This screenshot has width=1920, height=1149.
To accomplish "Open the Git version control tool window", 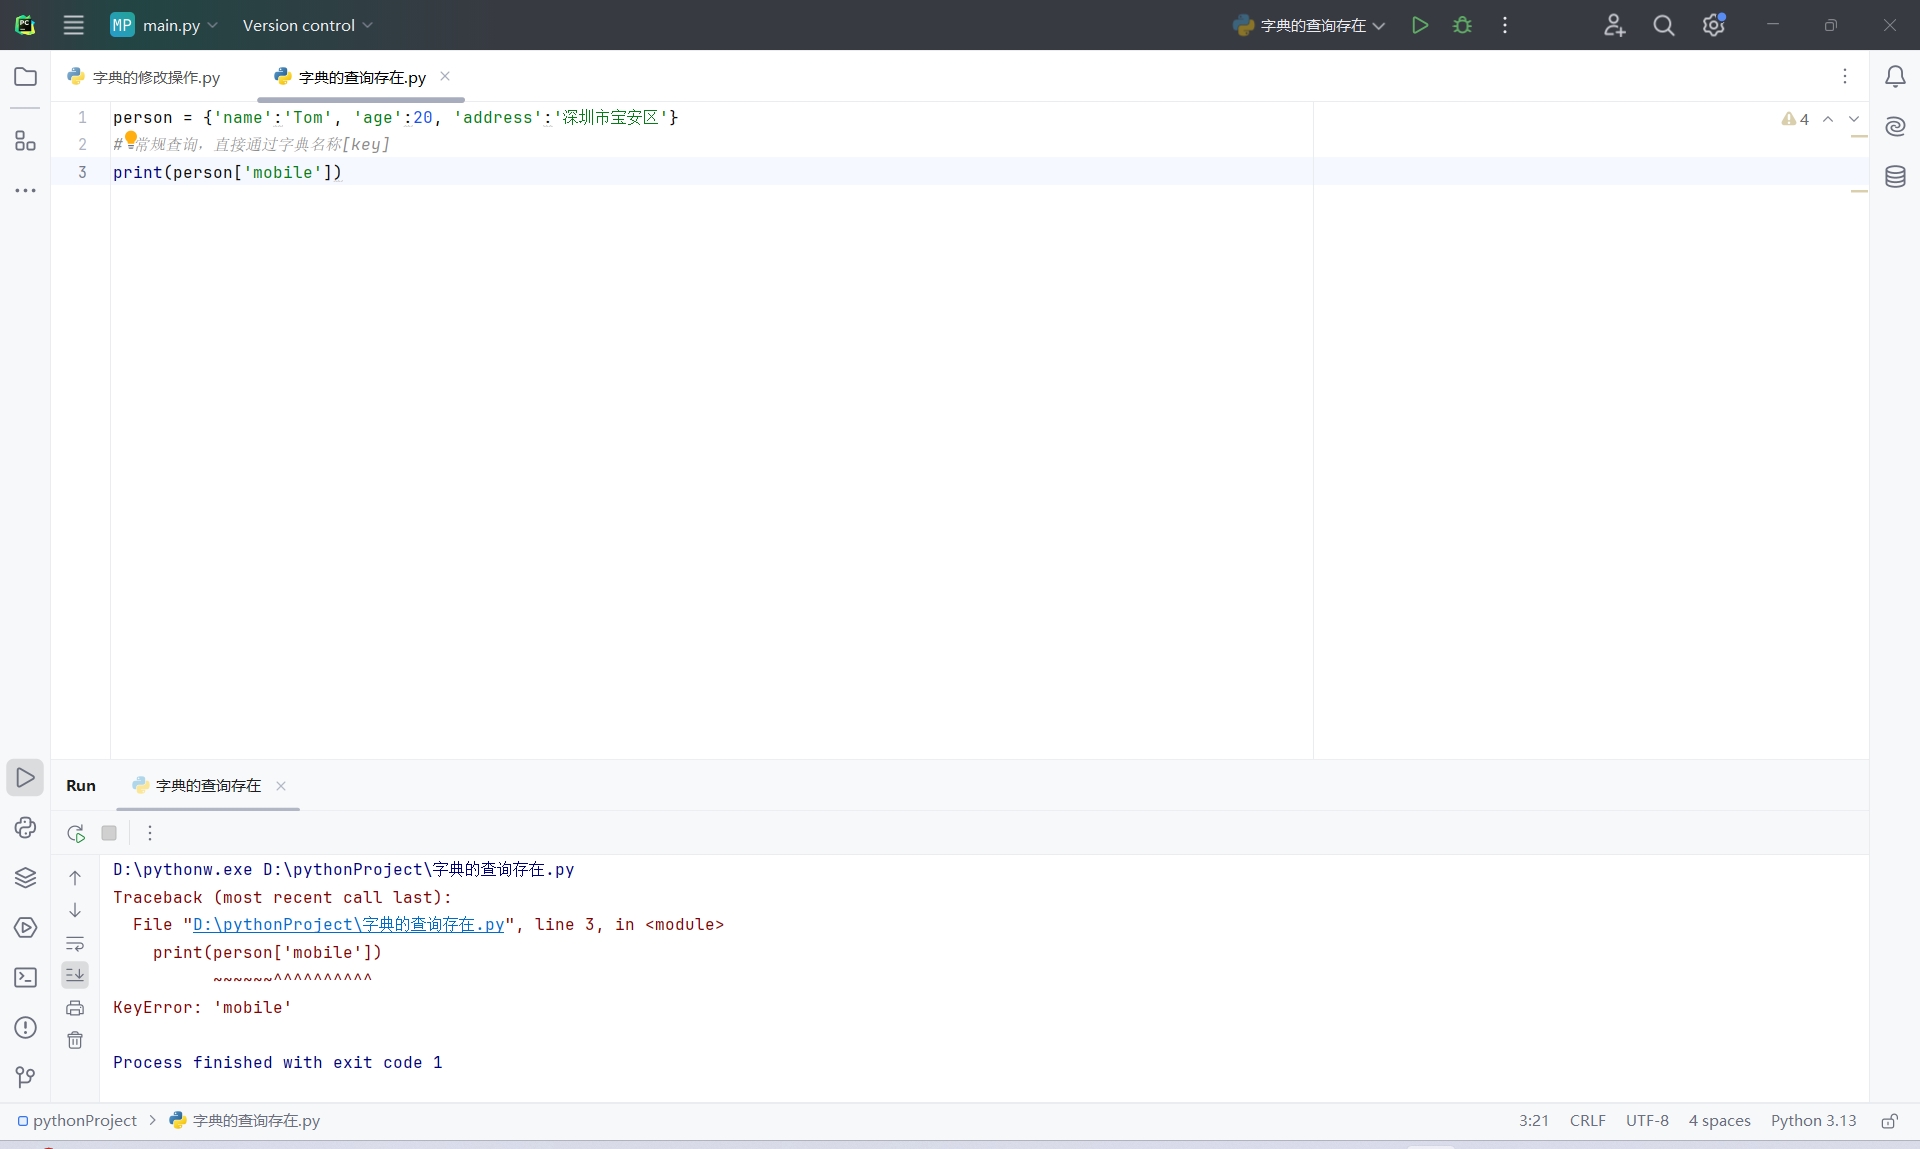I will click(25, 1077).
